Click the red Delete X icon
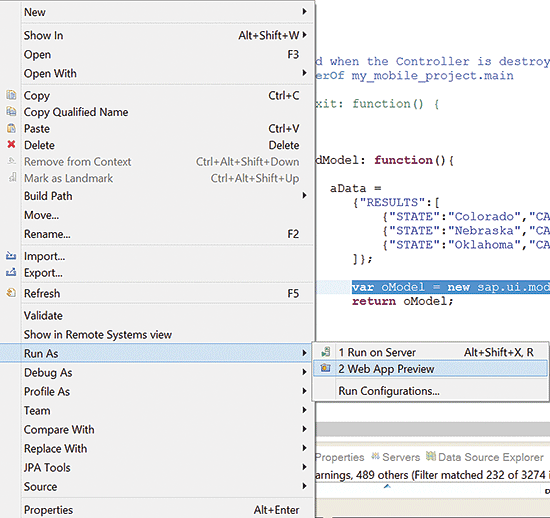This screenshot has height=518, width=550. pyautogui.click(x=11, y=144)
